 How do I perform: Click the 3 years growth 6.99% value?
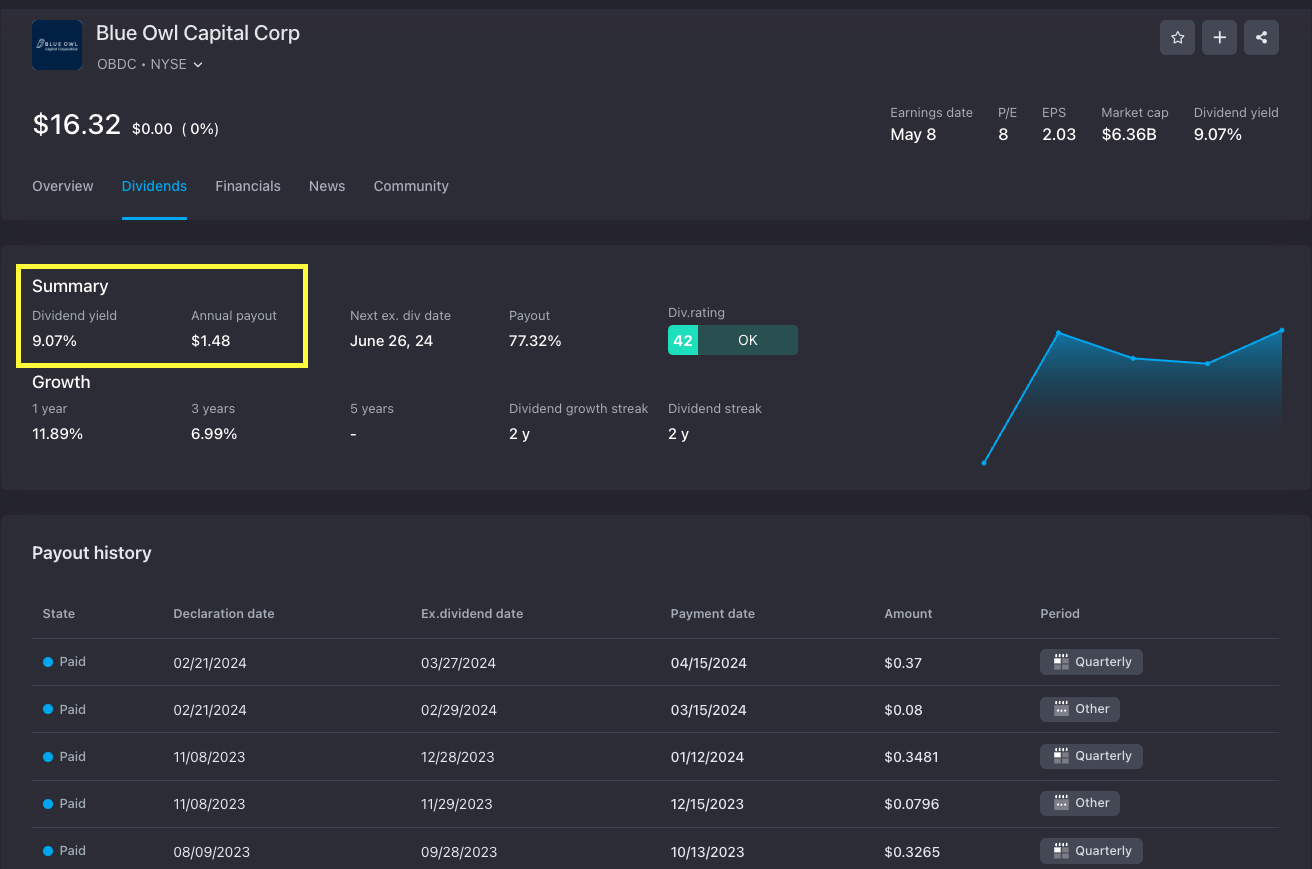click(214, 434)
